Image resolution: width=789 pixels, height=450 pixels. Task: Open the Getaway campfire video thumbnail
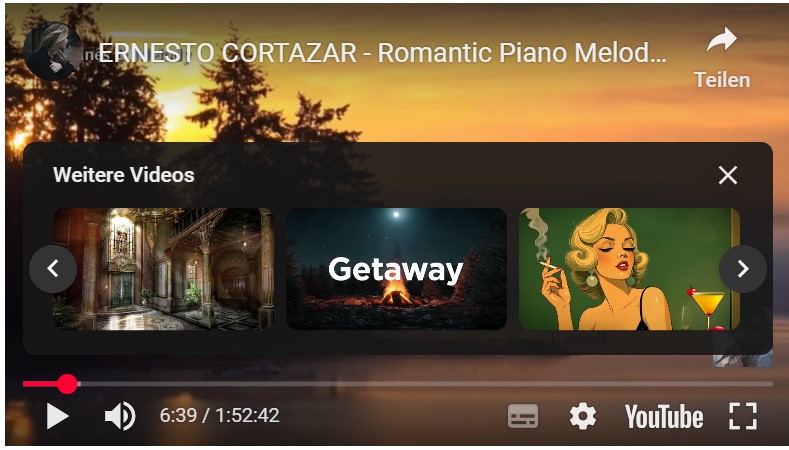point(397,269)
